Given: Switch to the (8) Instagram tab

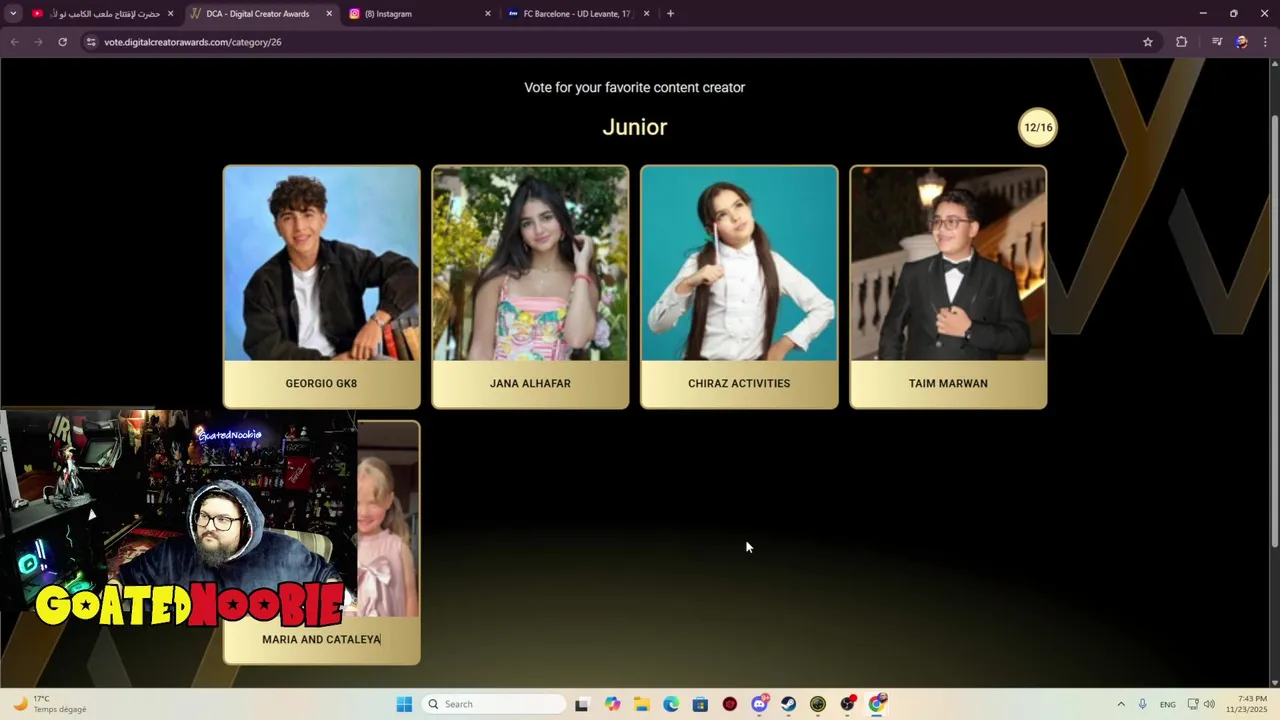Looking at the screenshot, I should [x=420, y=14].
